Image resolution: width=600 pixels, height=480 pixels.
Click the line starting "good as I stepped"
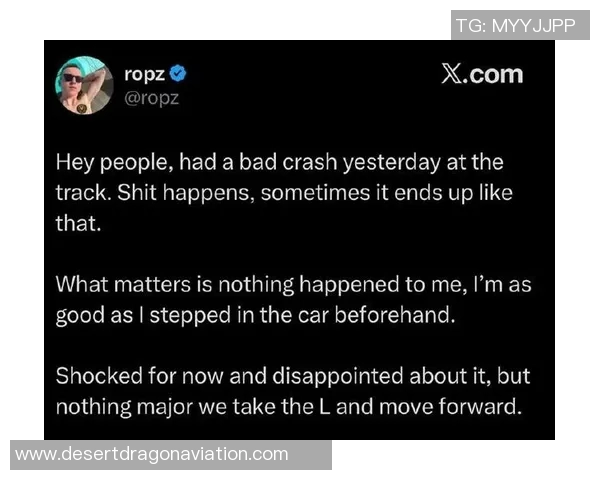click(x=257, y=315)
